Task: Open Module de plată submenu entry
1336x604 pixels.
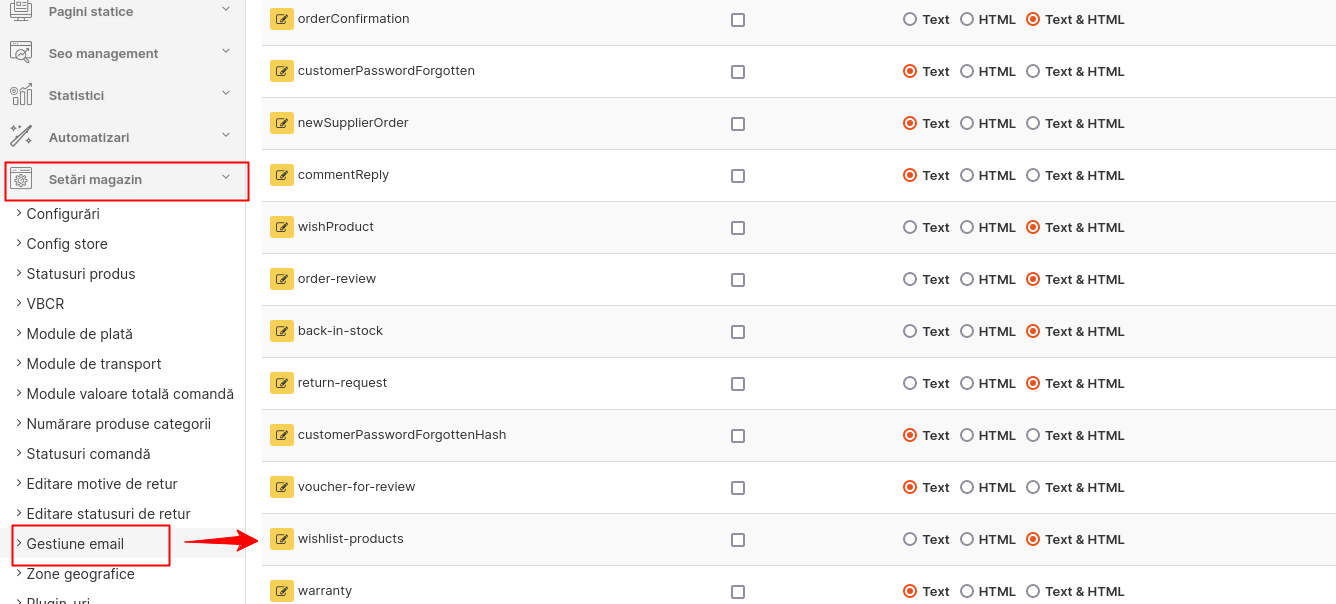Action: click(79, 334)
